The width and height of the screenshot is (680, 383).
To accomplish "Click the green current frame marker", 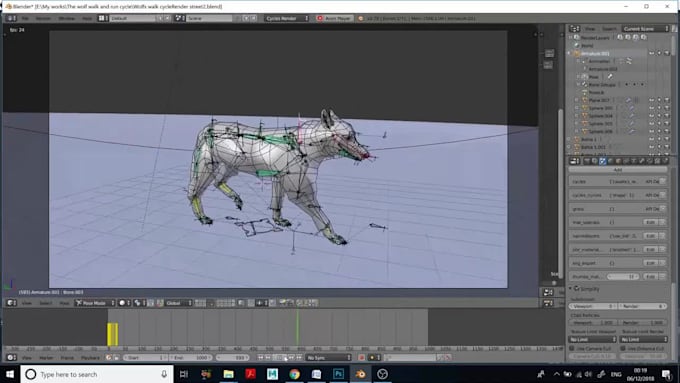I will (x=298, y=327).
